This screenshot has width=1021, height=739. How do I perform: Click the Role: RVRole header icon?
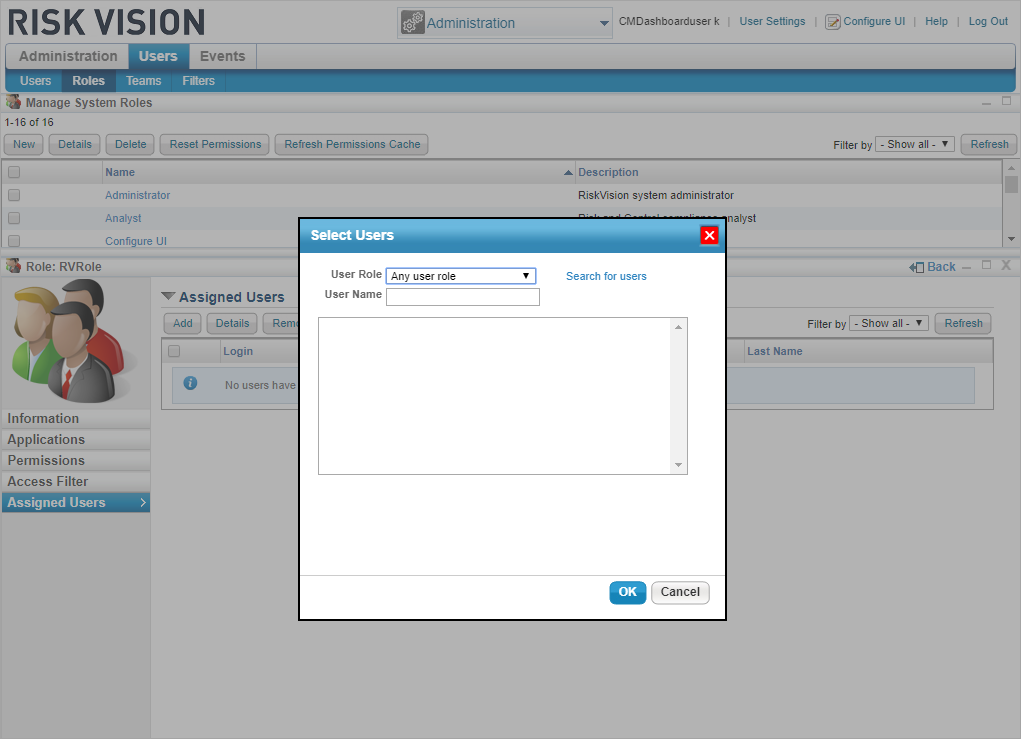(x=13, y=266)
